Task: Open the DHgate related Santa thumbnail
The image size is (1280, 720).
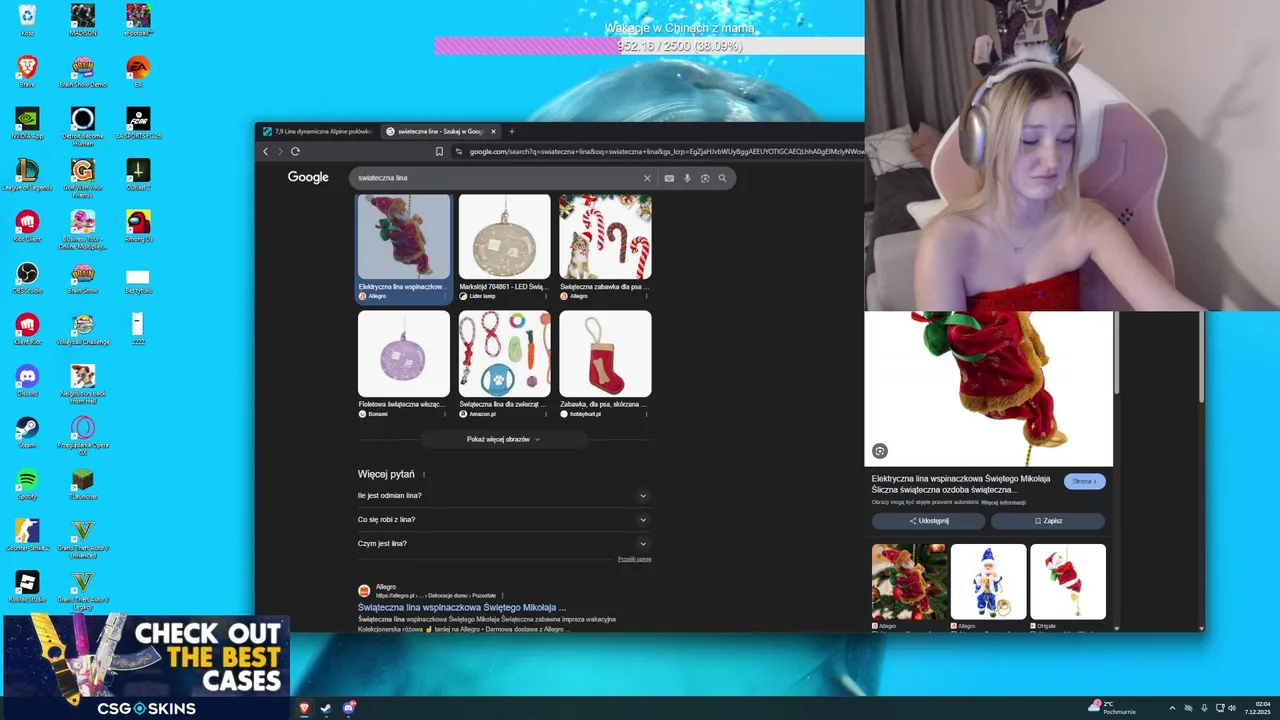Action: [1068, 582]
